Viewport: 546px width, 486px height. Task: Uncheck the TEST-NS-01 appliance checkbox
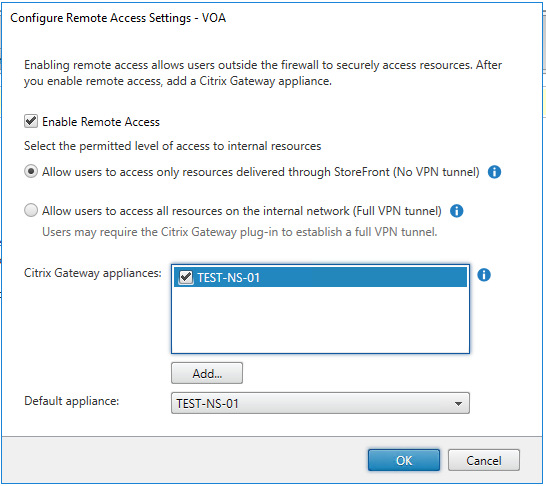(186, 277)
